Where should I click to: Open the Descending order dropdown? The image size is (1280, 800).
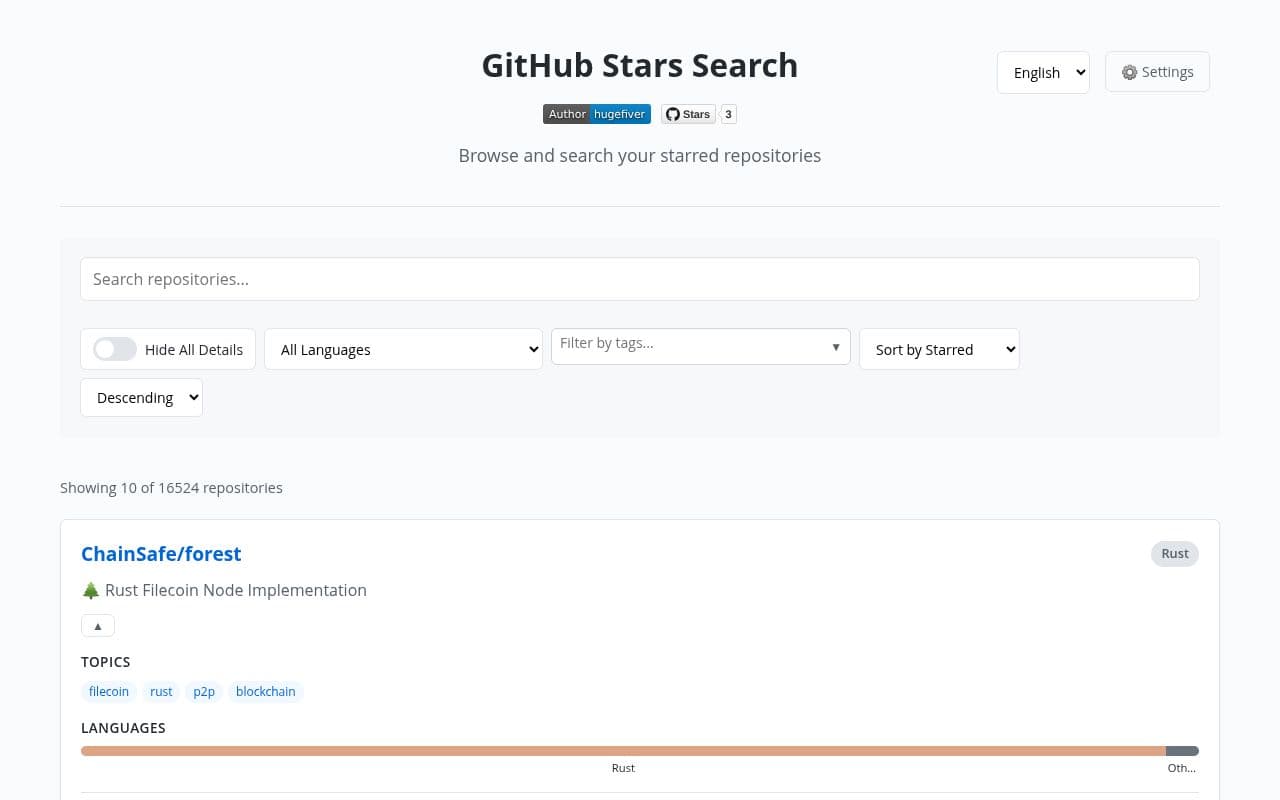point(141,397)
